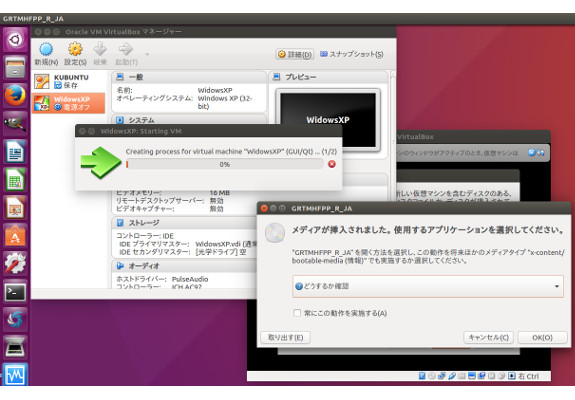Viewport: 575px width, 400px height.
Task: Open the Simple Scan scanner icon
Action: [15, 347]
